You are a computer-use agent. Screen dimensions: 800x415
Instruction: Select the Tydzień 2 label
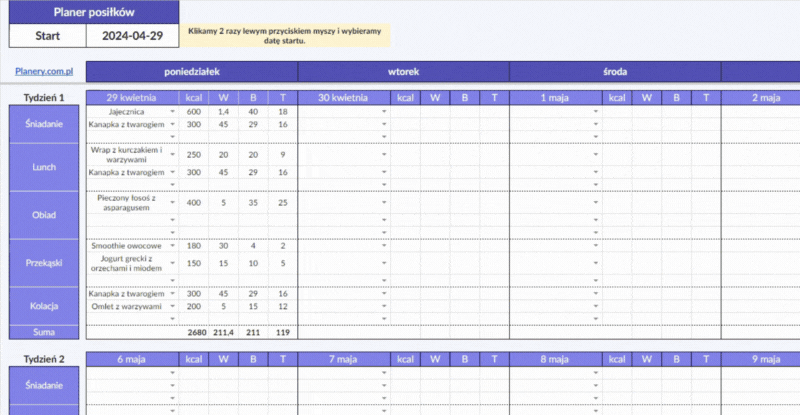[44, 359]
